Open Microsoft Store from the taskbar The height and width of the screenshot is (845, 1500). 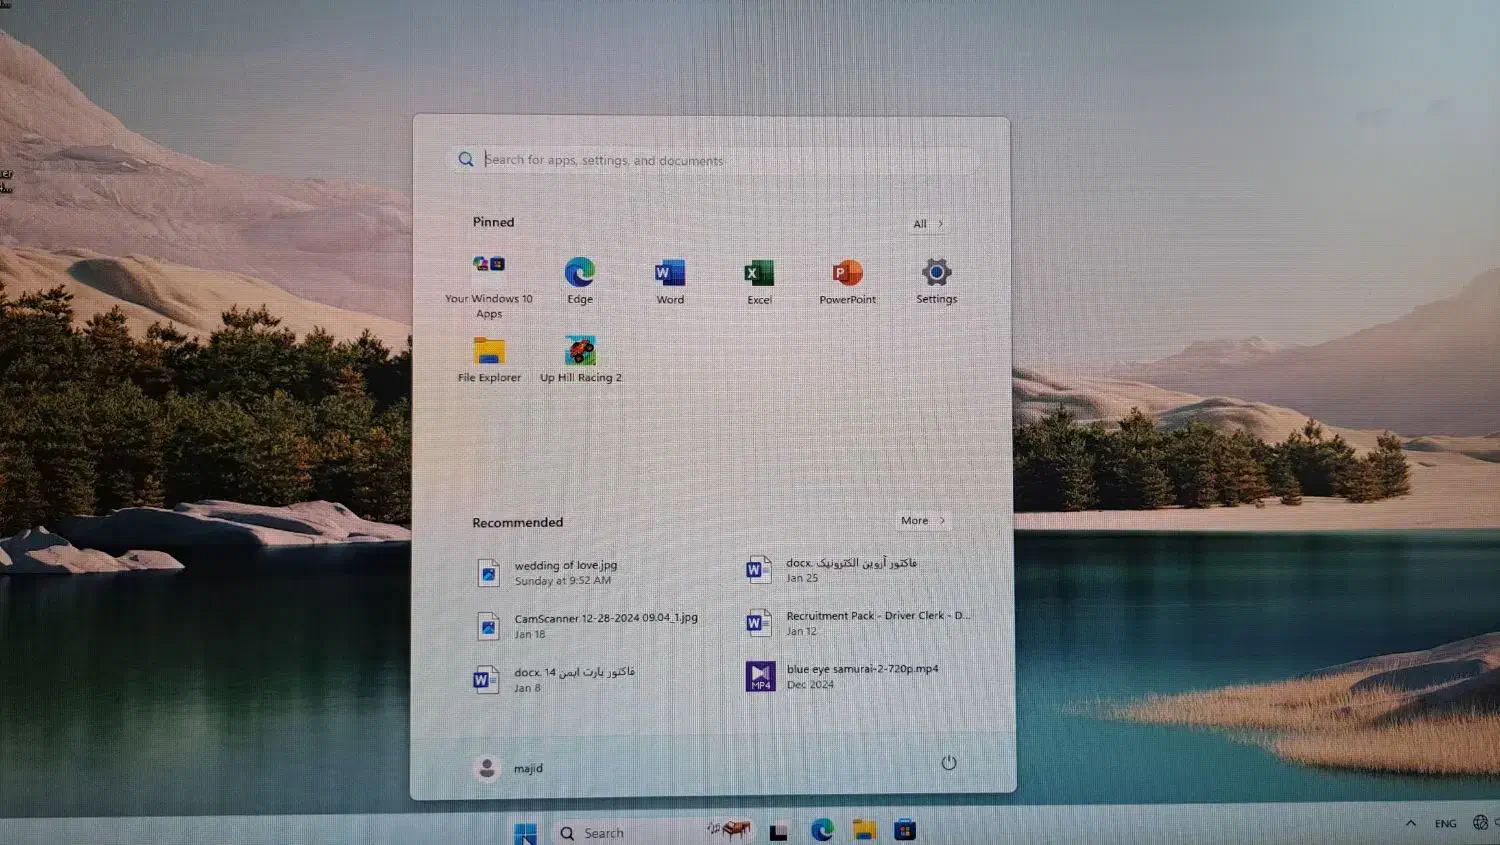pyautogui.click(x=905, y=830)
